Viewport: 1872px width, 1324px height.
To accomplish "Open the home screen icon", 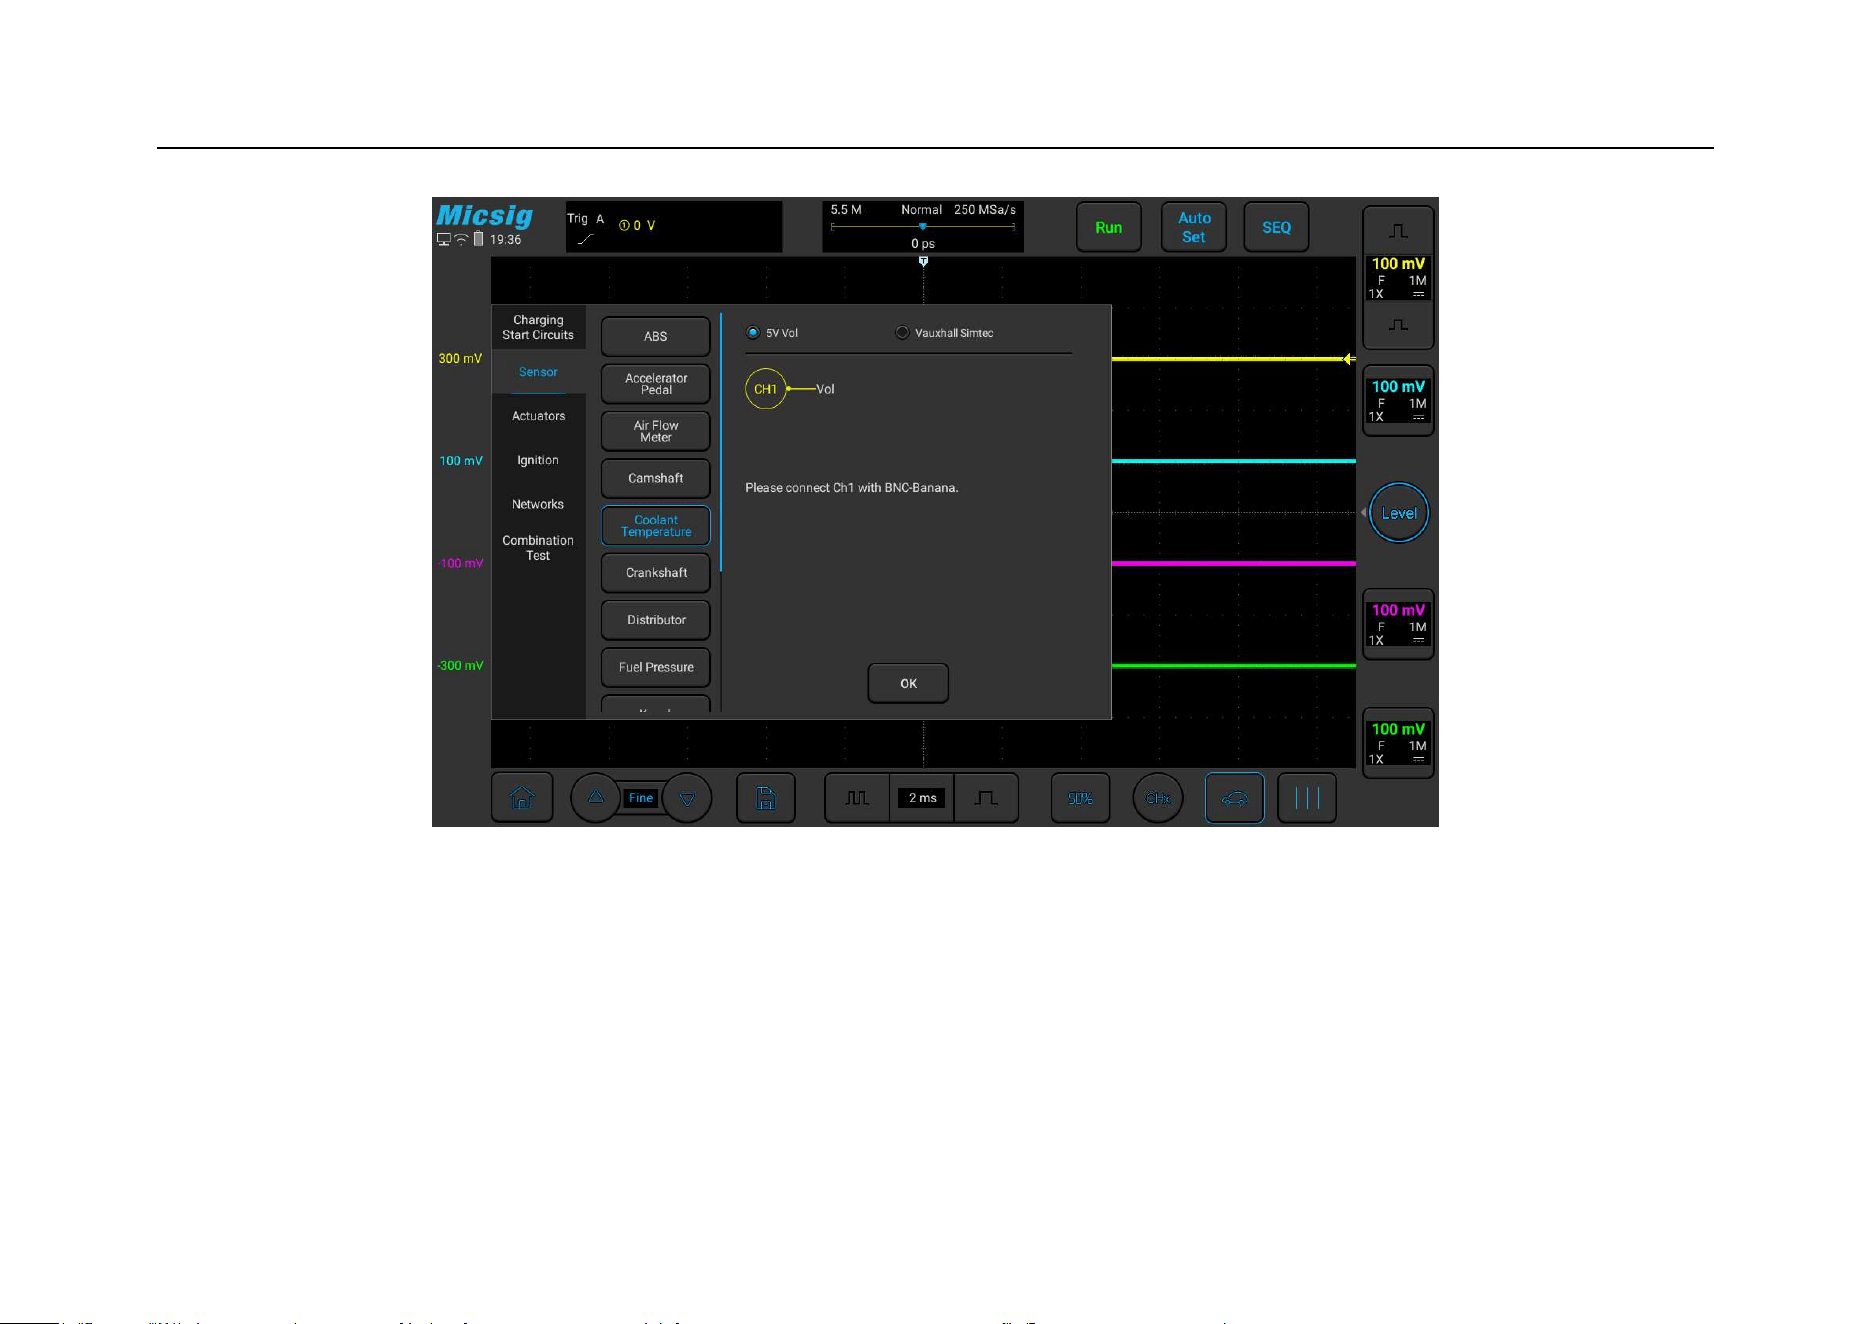I will click(x=522, y=798).
